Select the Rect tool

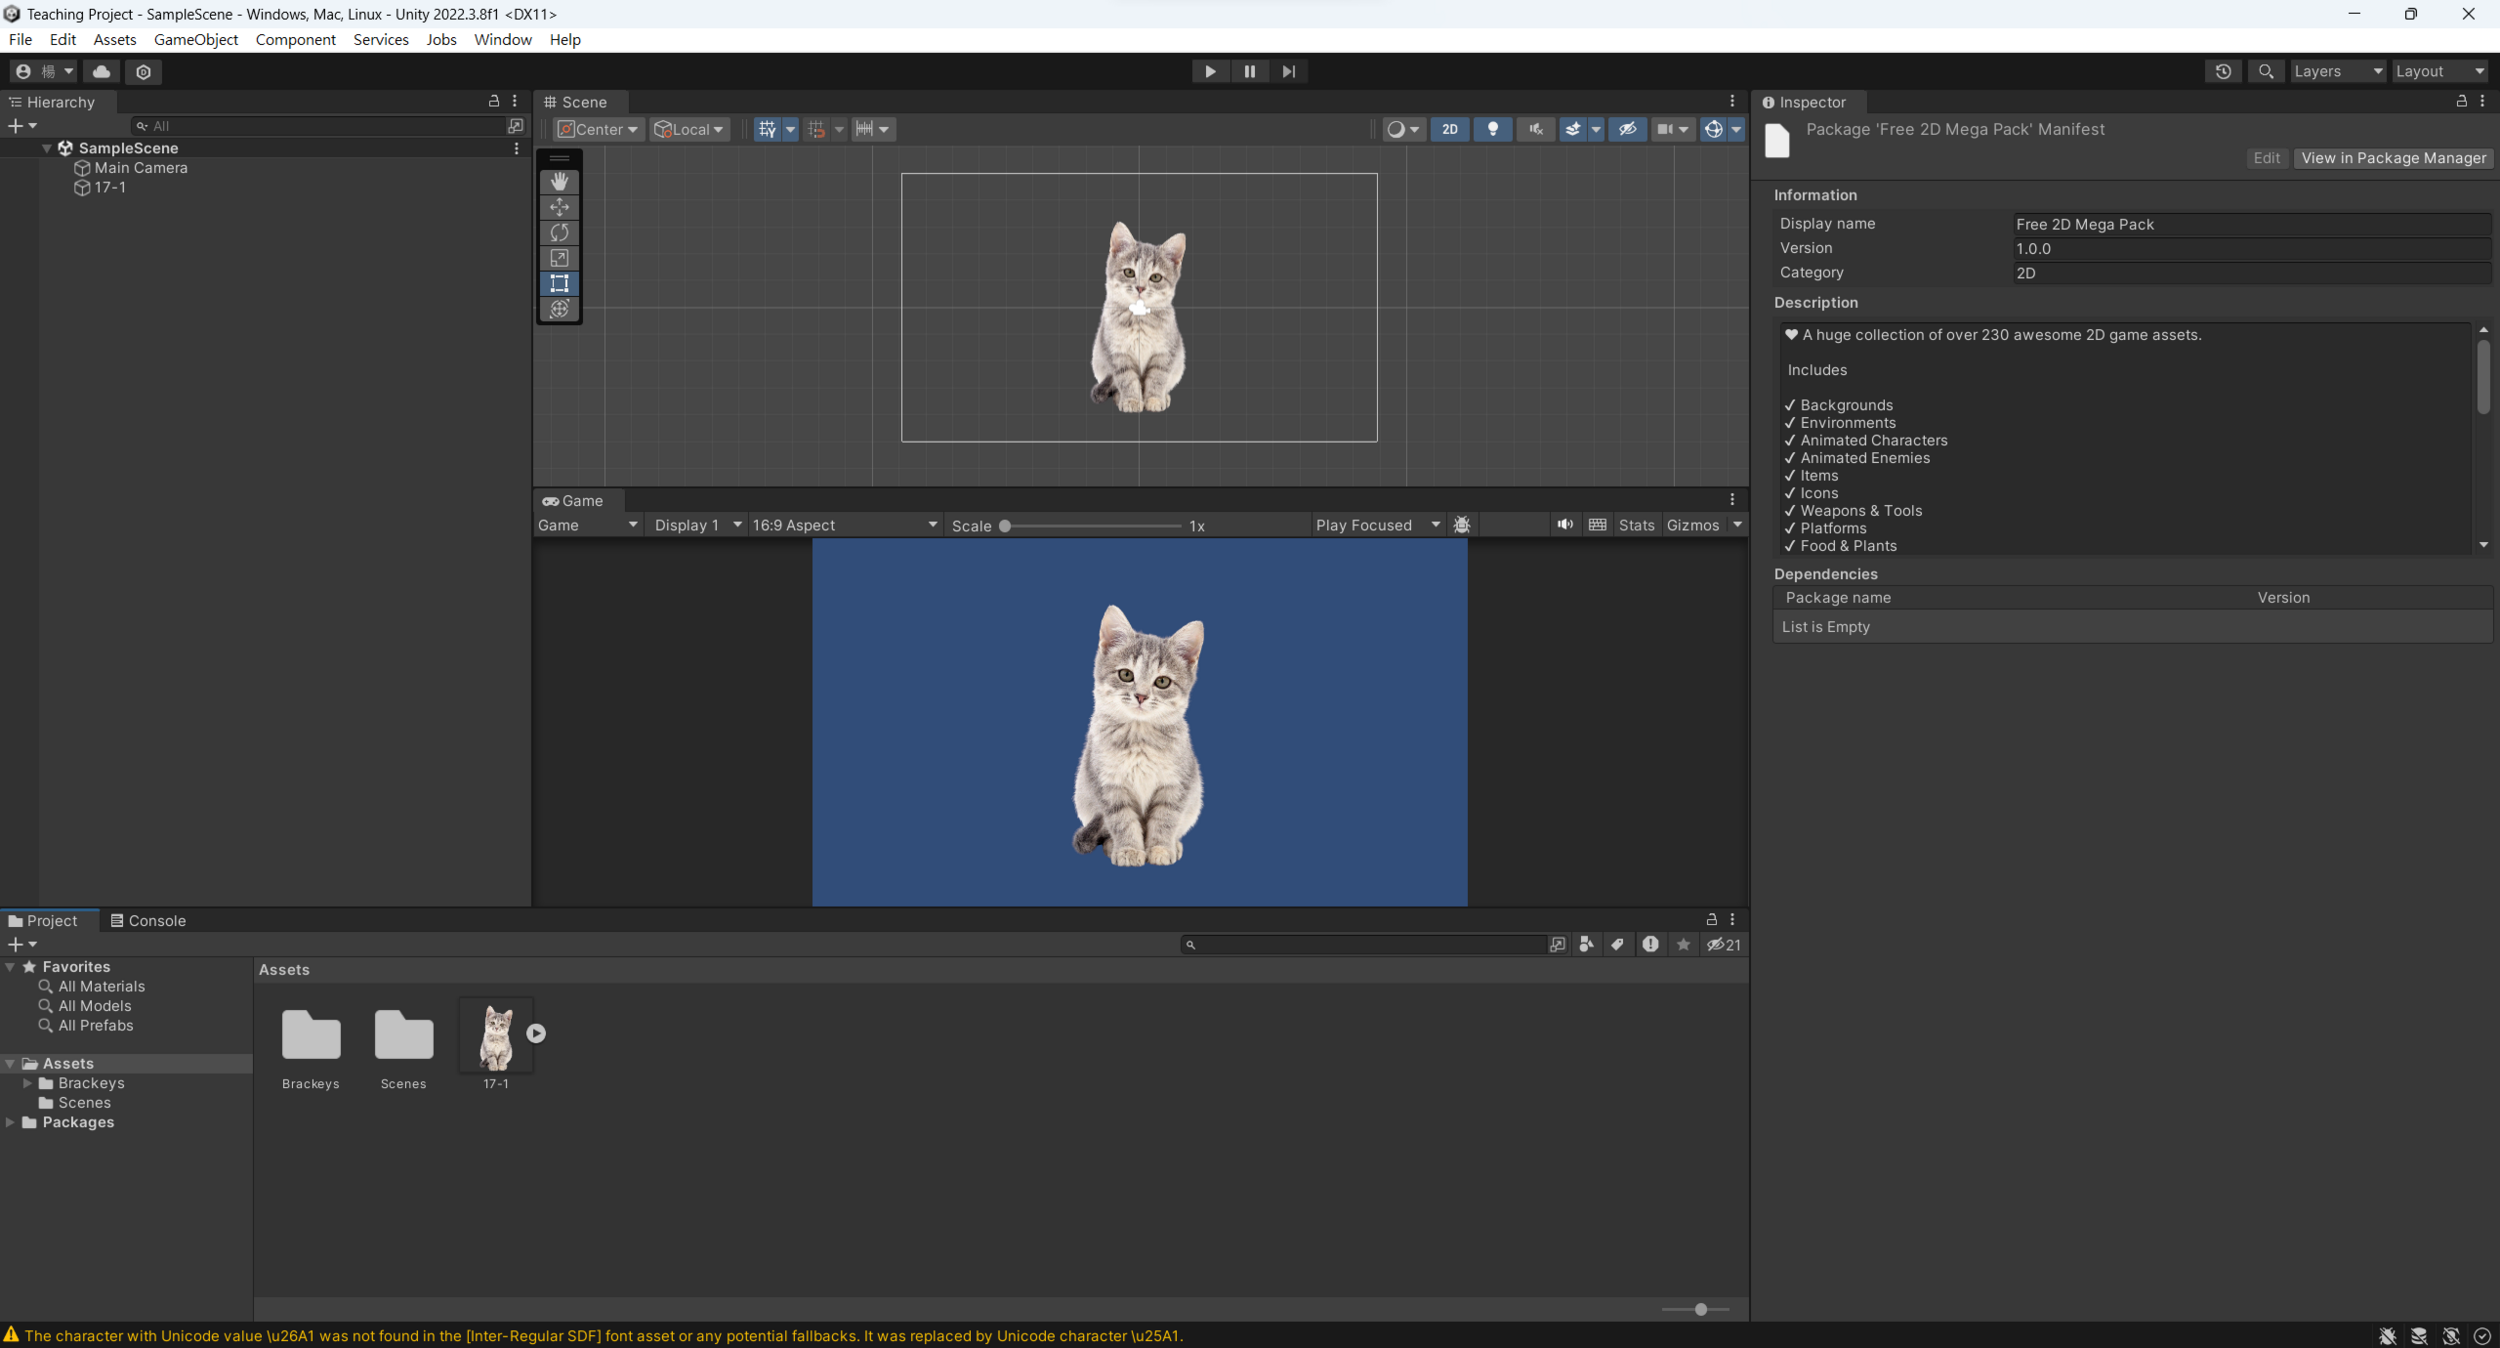tap(559, 283)
